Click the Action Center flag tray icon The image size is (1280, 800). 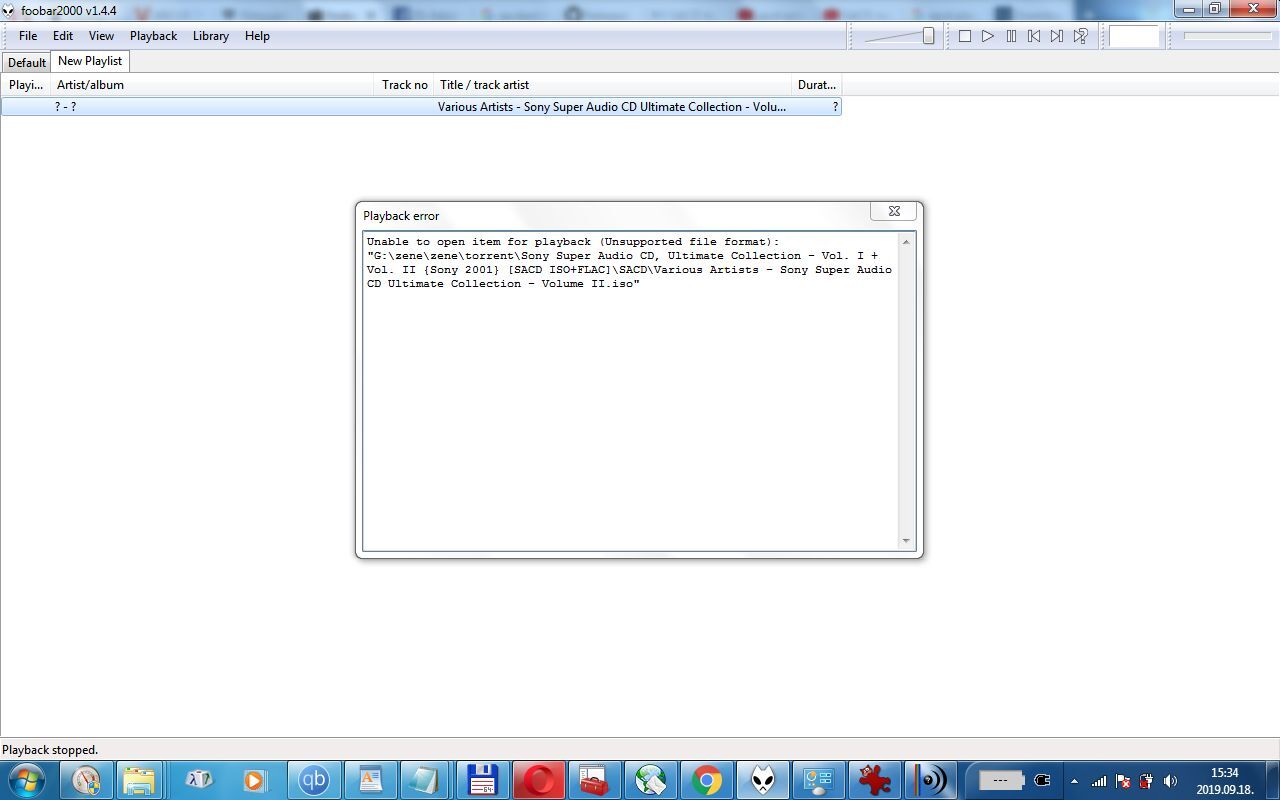pos(1123,781)
